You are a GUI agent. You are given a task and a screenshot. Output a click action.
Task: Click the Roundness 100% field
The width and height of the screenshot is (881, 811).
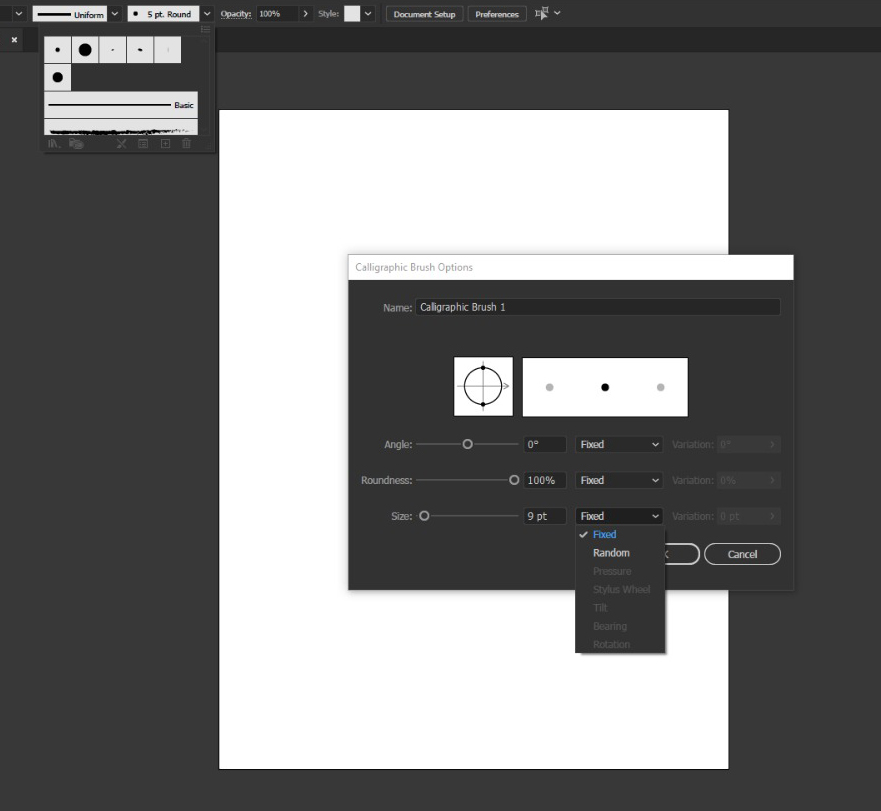[x=545, y=480]
